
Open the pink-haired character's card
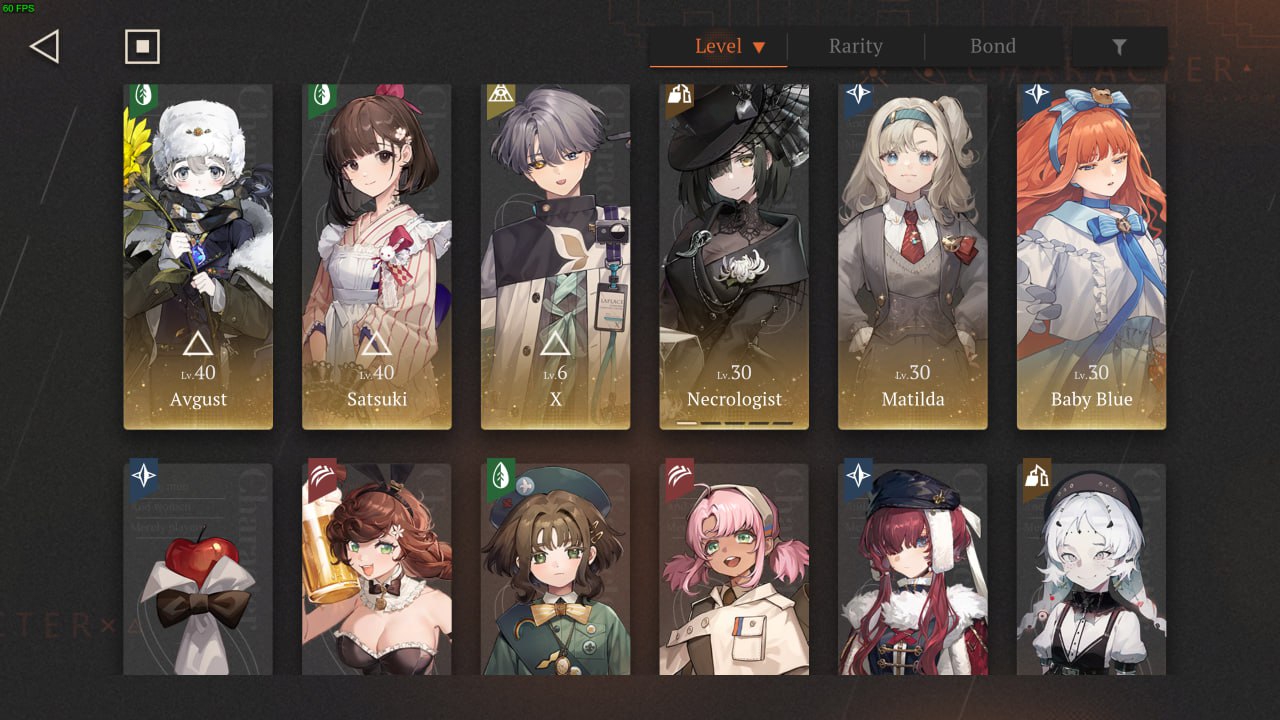coord(734,569)
